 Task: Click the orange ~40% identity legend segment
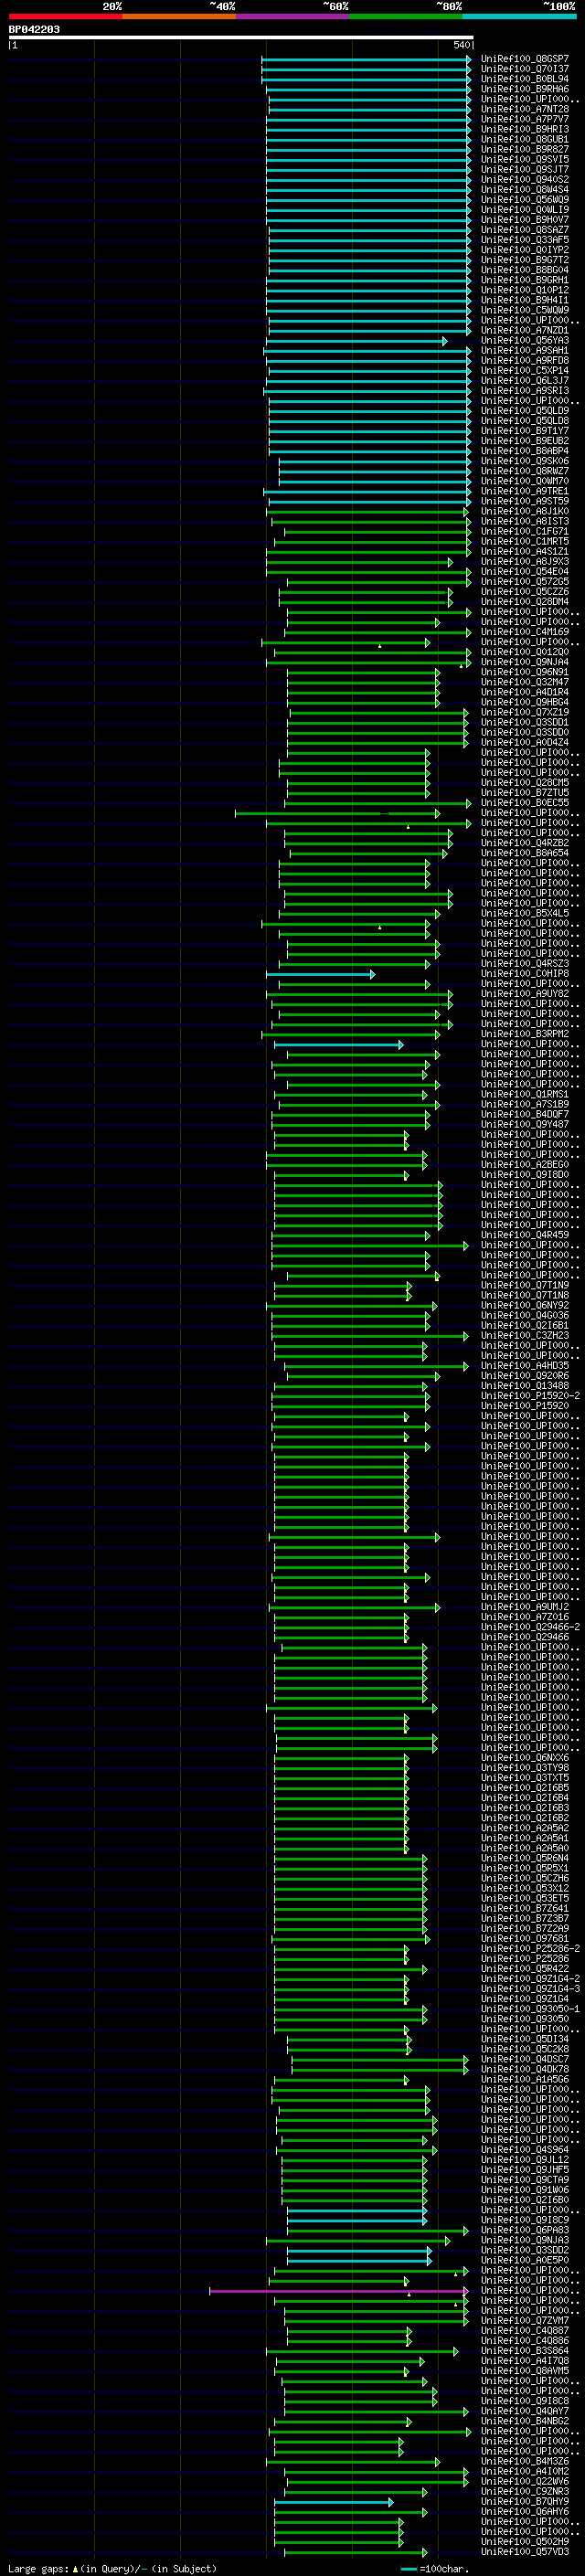click(179, 16)
